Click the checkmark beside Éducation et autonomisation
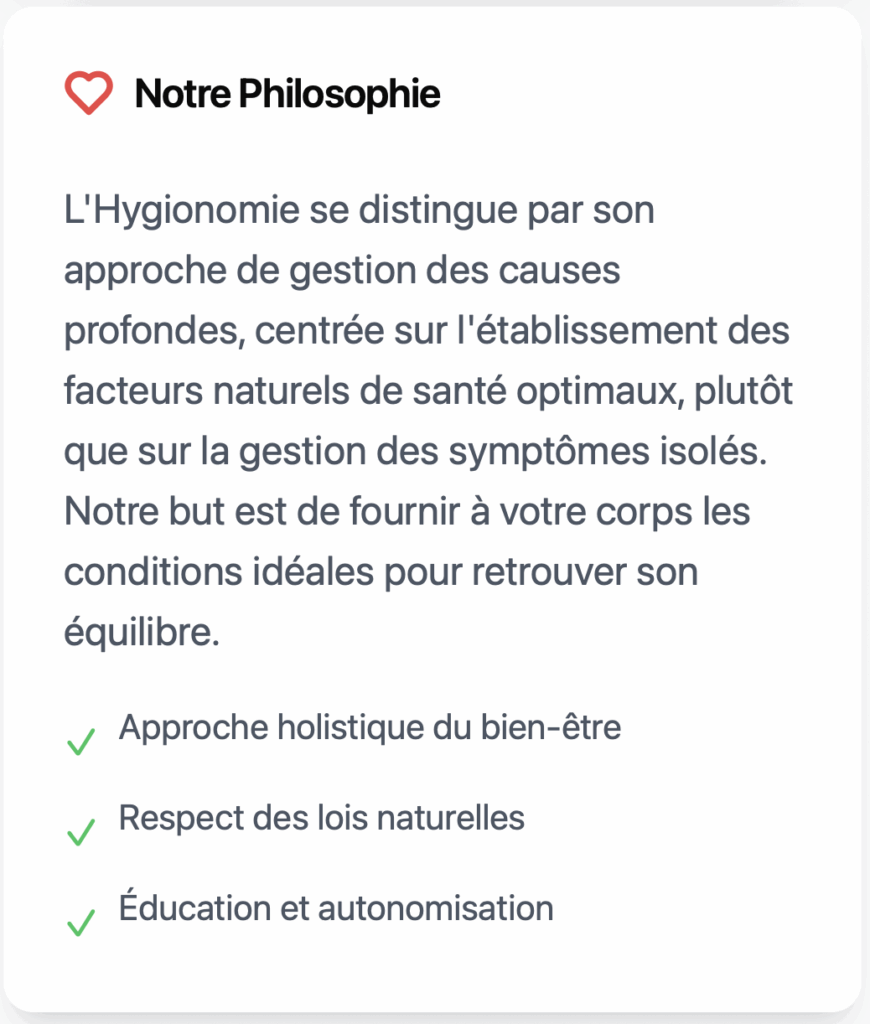 (80, 922)
